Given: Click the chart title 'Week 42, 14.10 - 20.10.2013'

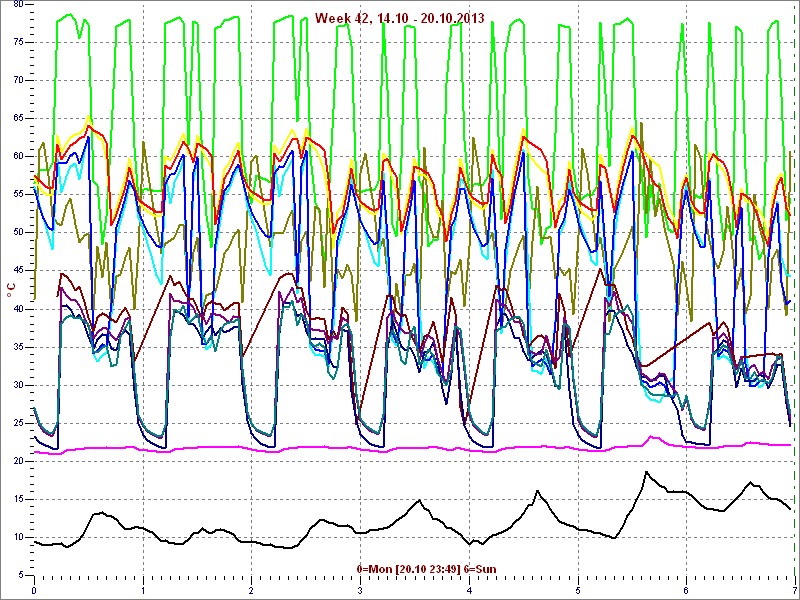Looking at the screenshot, I should tap(399, 18).
